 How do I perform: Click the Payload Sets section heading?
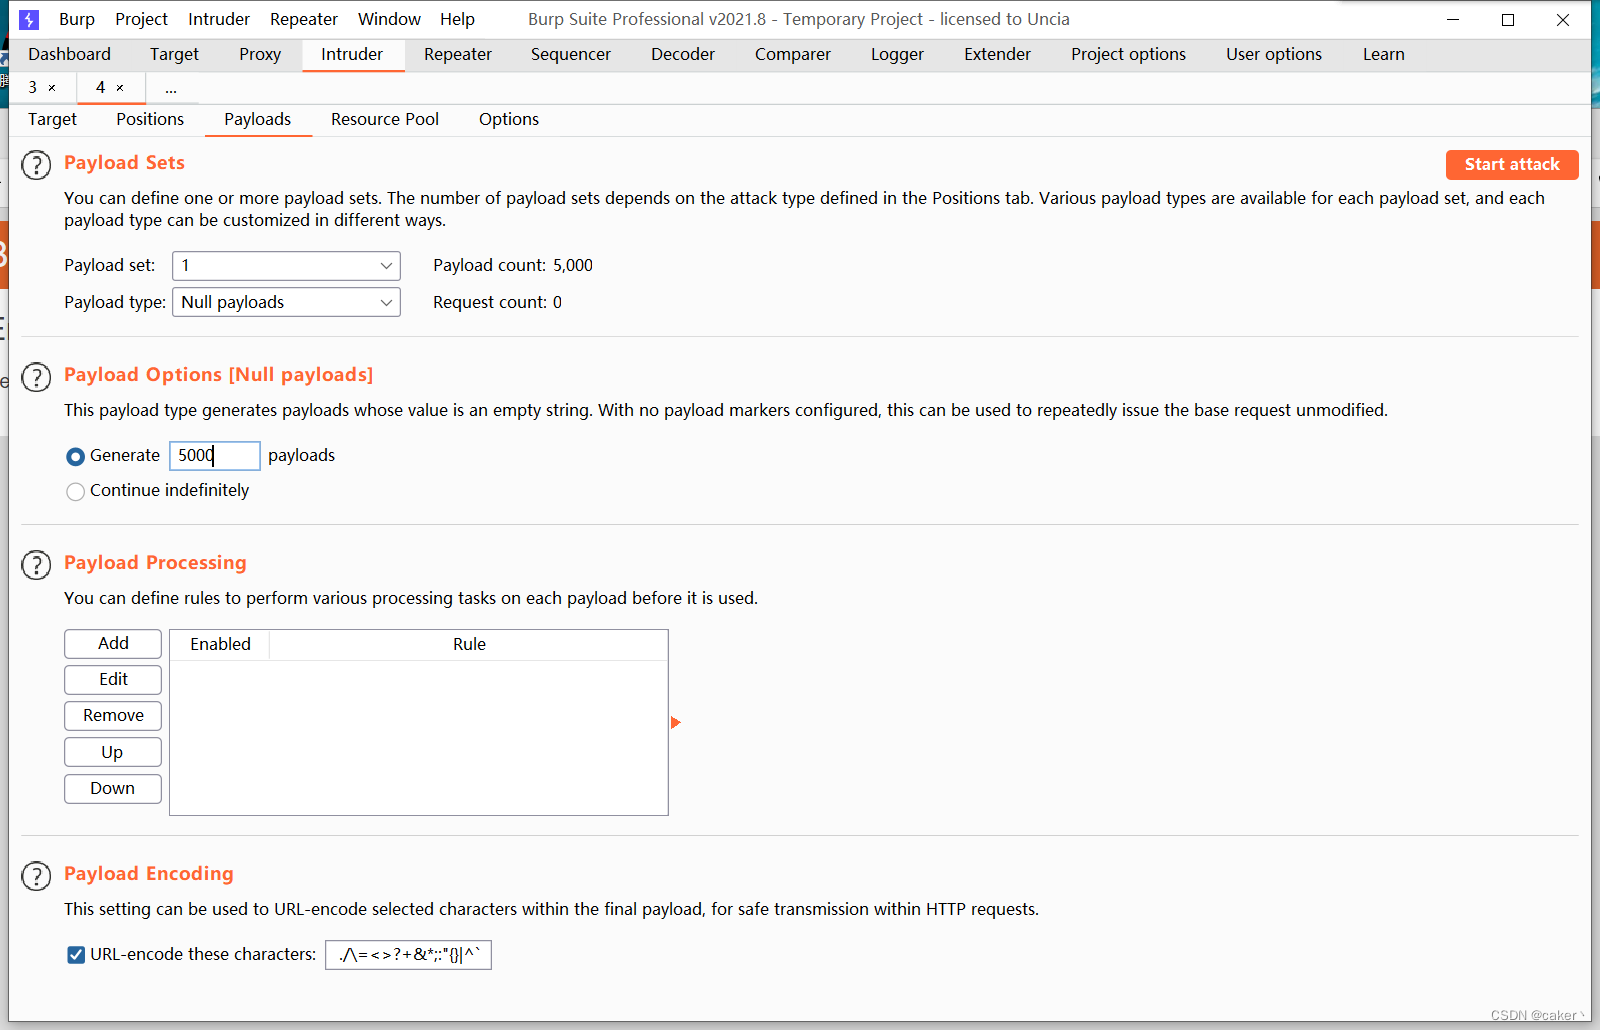(124, 163)
